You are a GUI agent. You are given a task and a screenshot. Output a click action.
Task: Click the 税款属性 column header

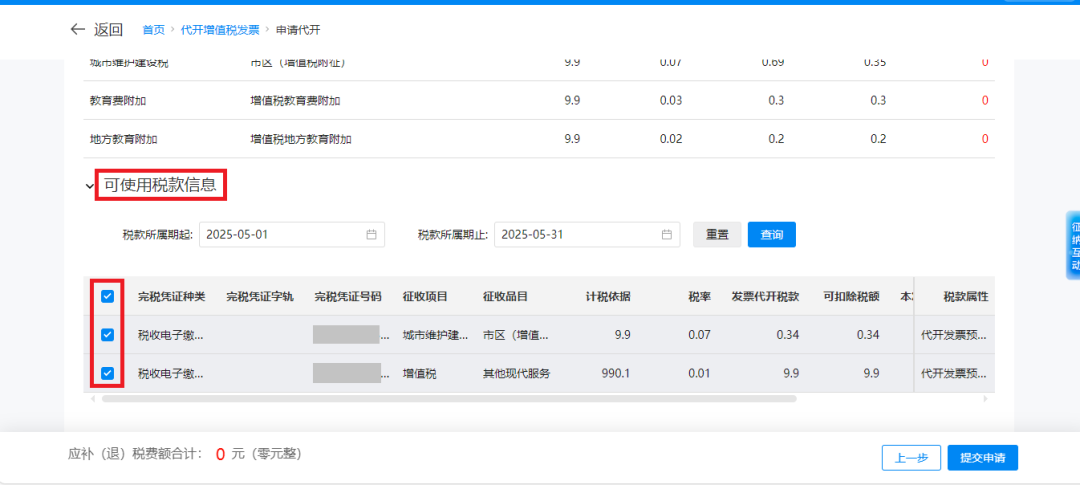pos(966,297)
